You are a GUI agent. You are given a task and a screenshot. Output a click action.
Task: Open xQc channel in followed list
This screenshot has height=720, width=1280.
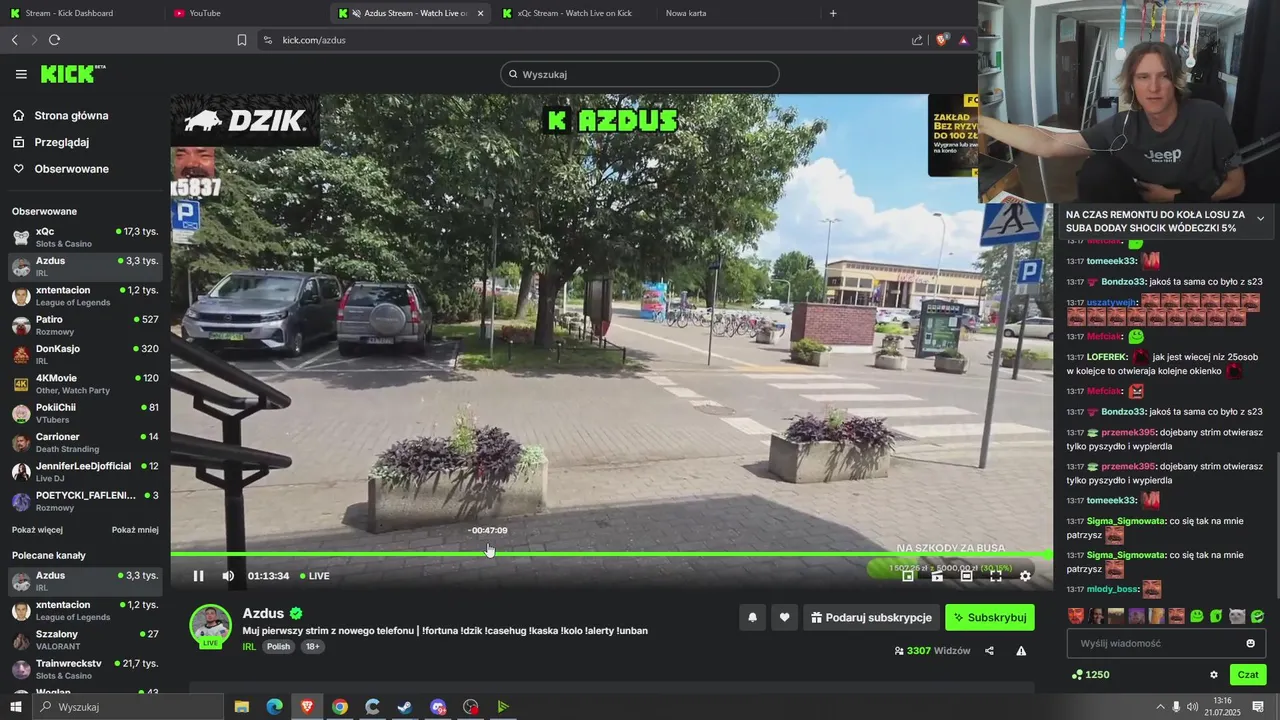[85, 237]
